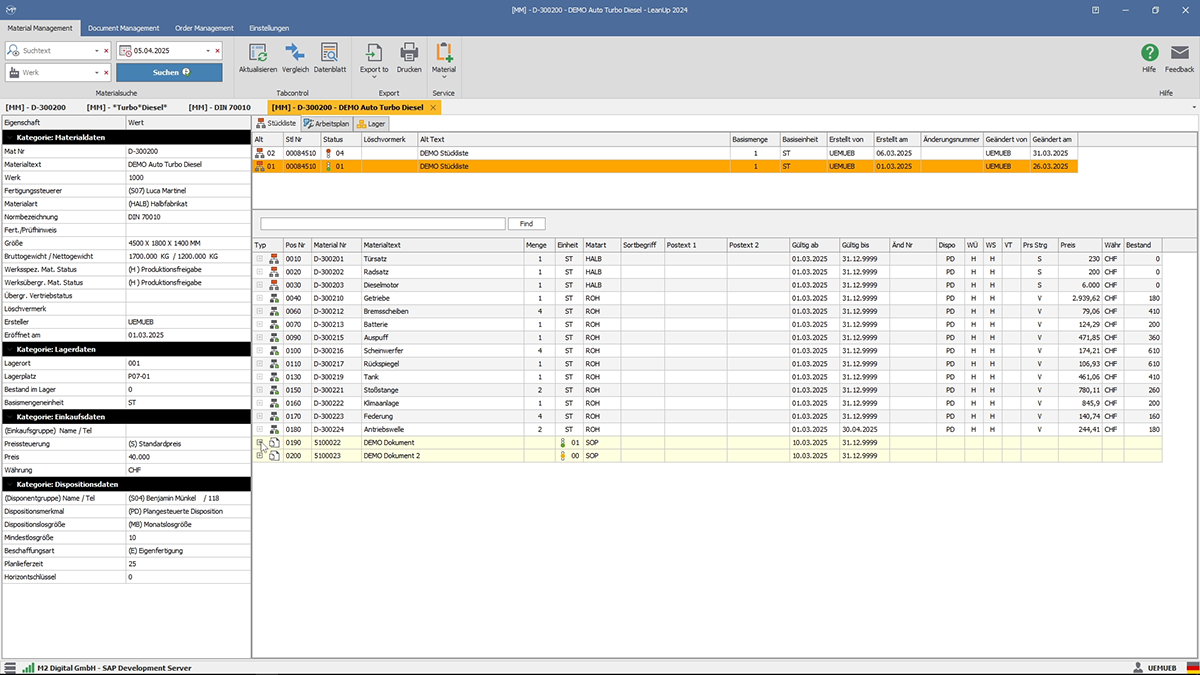Collapse the Kategorie: Lagerdaten section

(10, 349)
